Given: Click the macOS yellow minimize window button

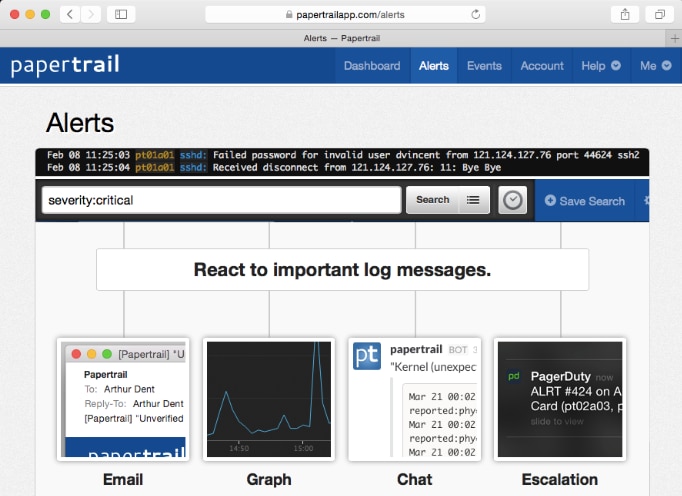Looking at the screenshot, I should pos(30,14).
